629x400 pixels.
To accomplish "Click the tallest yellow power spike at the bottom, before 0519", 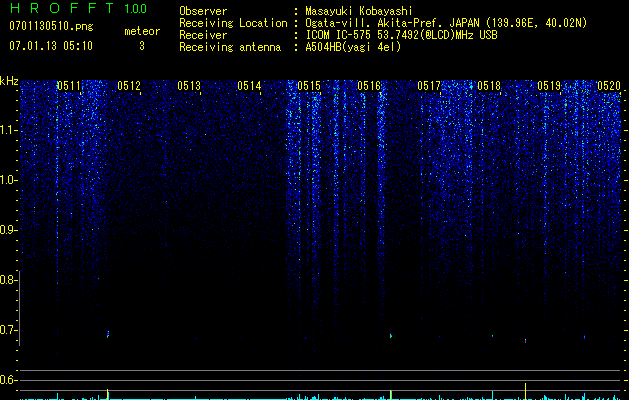I will coord(525,391).
